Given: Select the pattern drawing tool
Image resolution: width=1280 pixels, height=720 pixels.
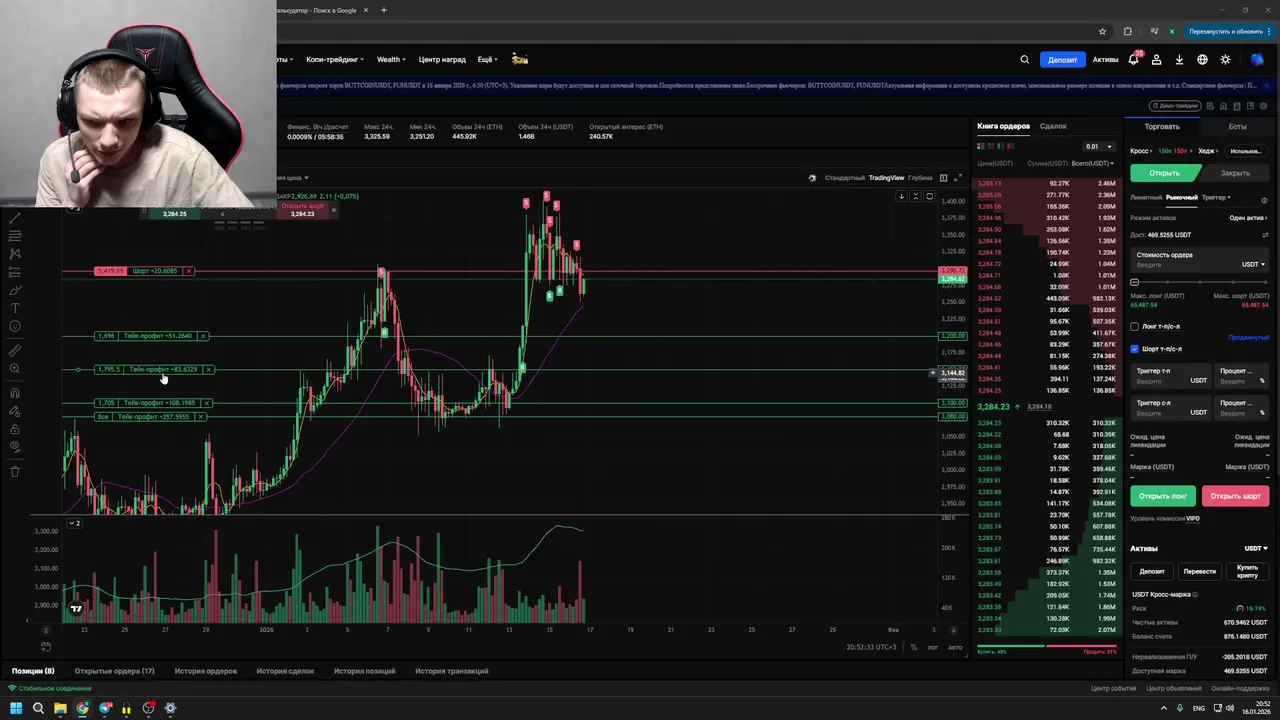Looking at the screenshot, I should pyautogui.click(x=15, y=253).
